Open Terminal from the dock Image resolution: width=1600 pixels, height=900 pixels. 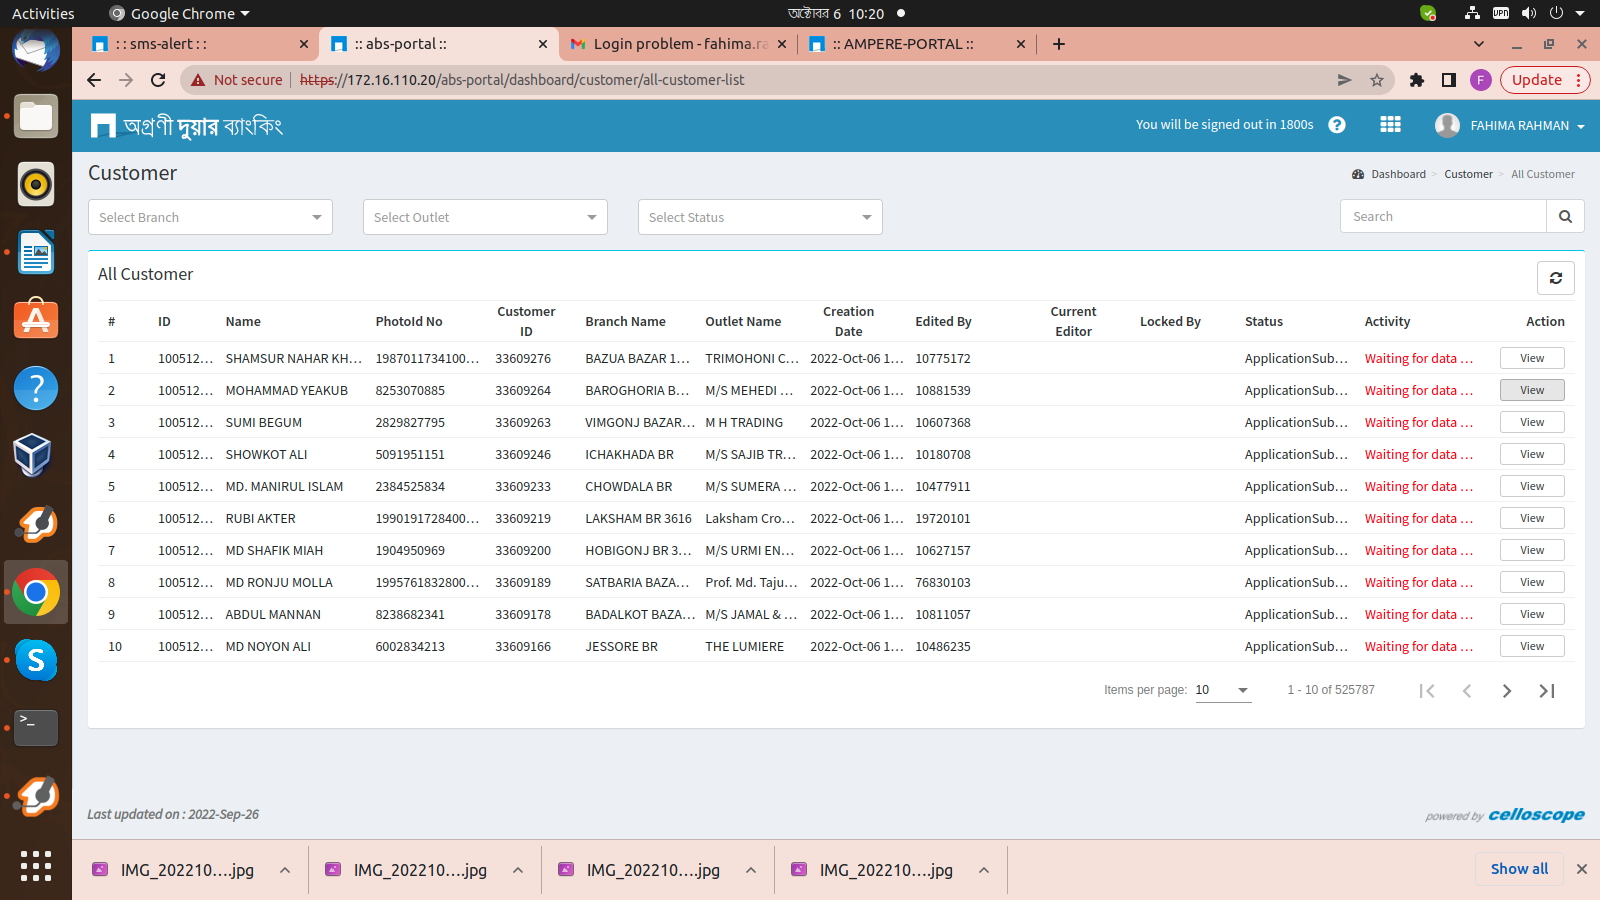tap(36, 728)
